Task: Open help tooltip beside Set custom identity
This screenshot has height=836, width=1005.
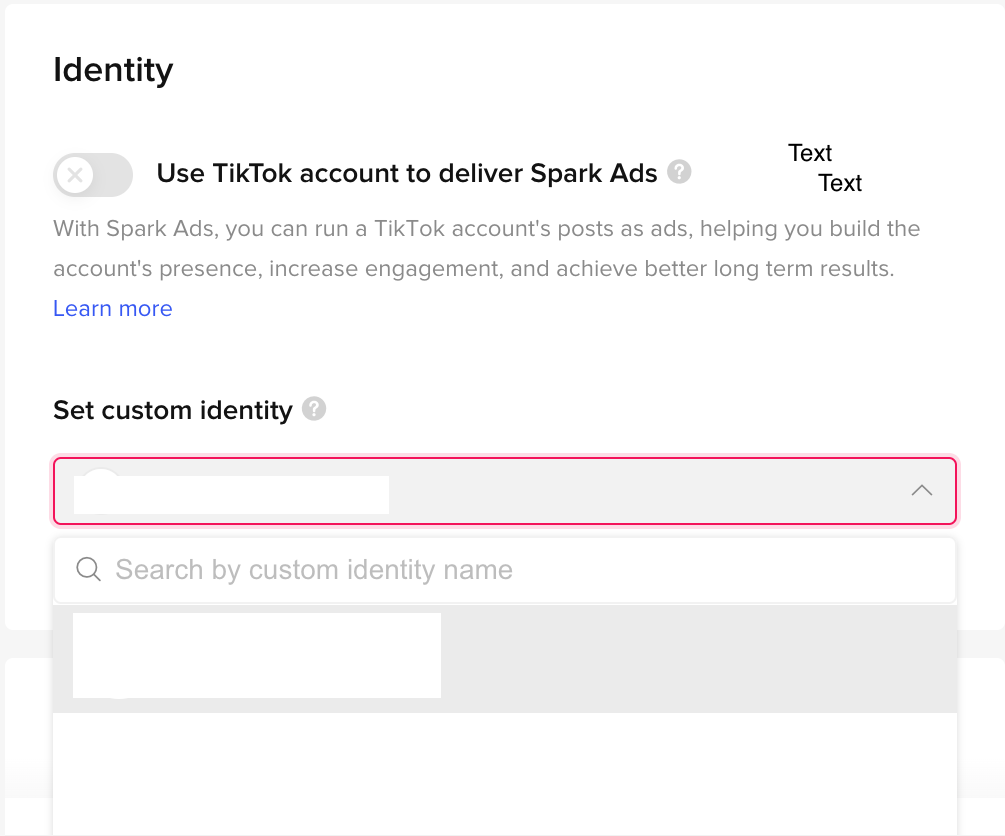Action: 314,409
